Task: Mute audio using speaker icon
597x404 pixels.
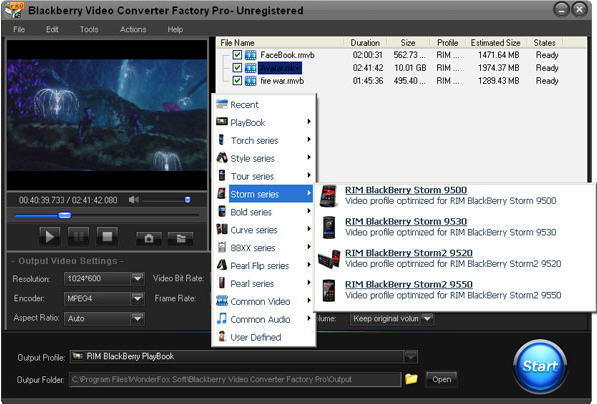Action: click(133, 200)
